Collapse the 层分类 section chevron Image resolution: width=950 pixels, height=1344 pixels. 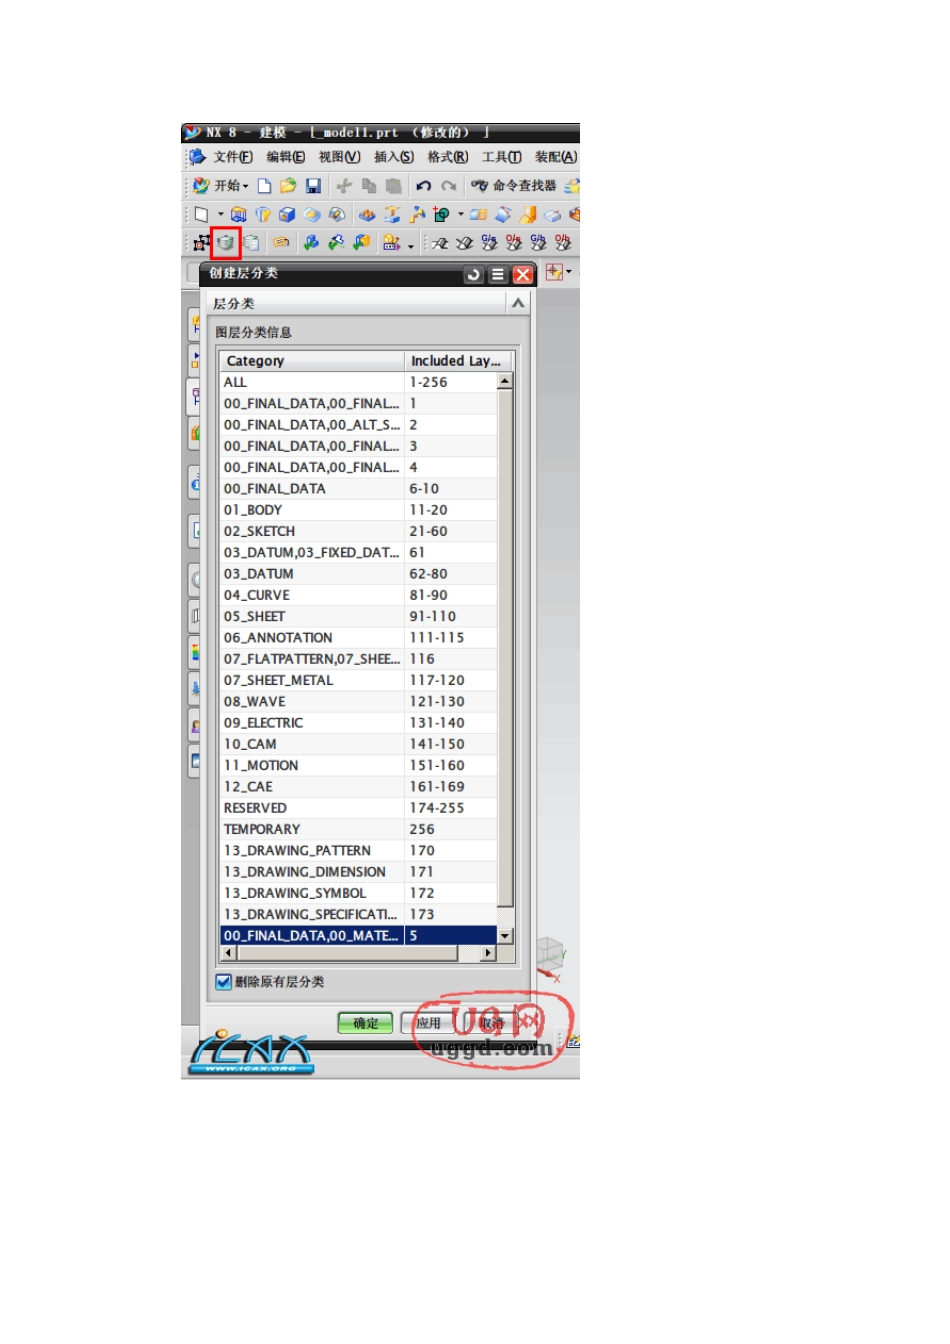[x=518, y=303]
